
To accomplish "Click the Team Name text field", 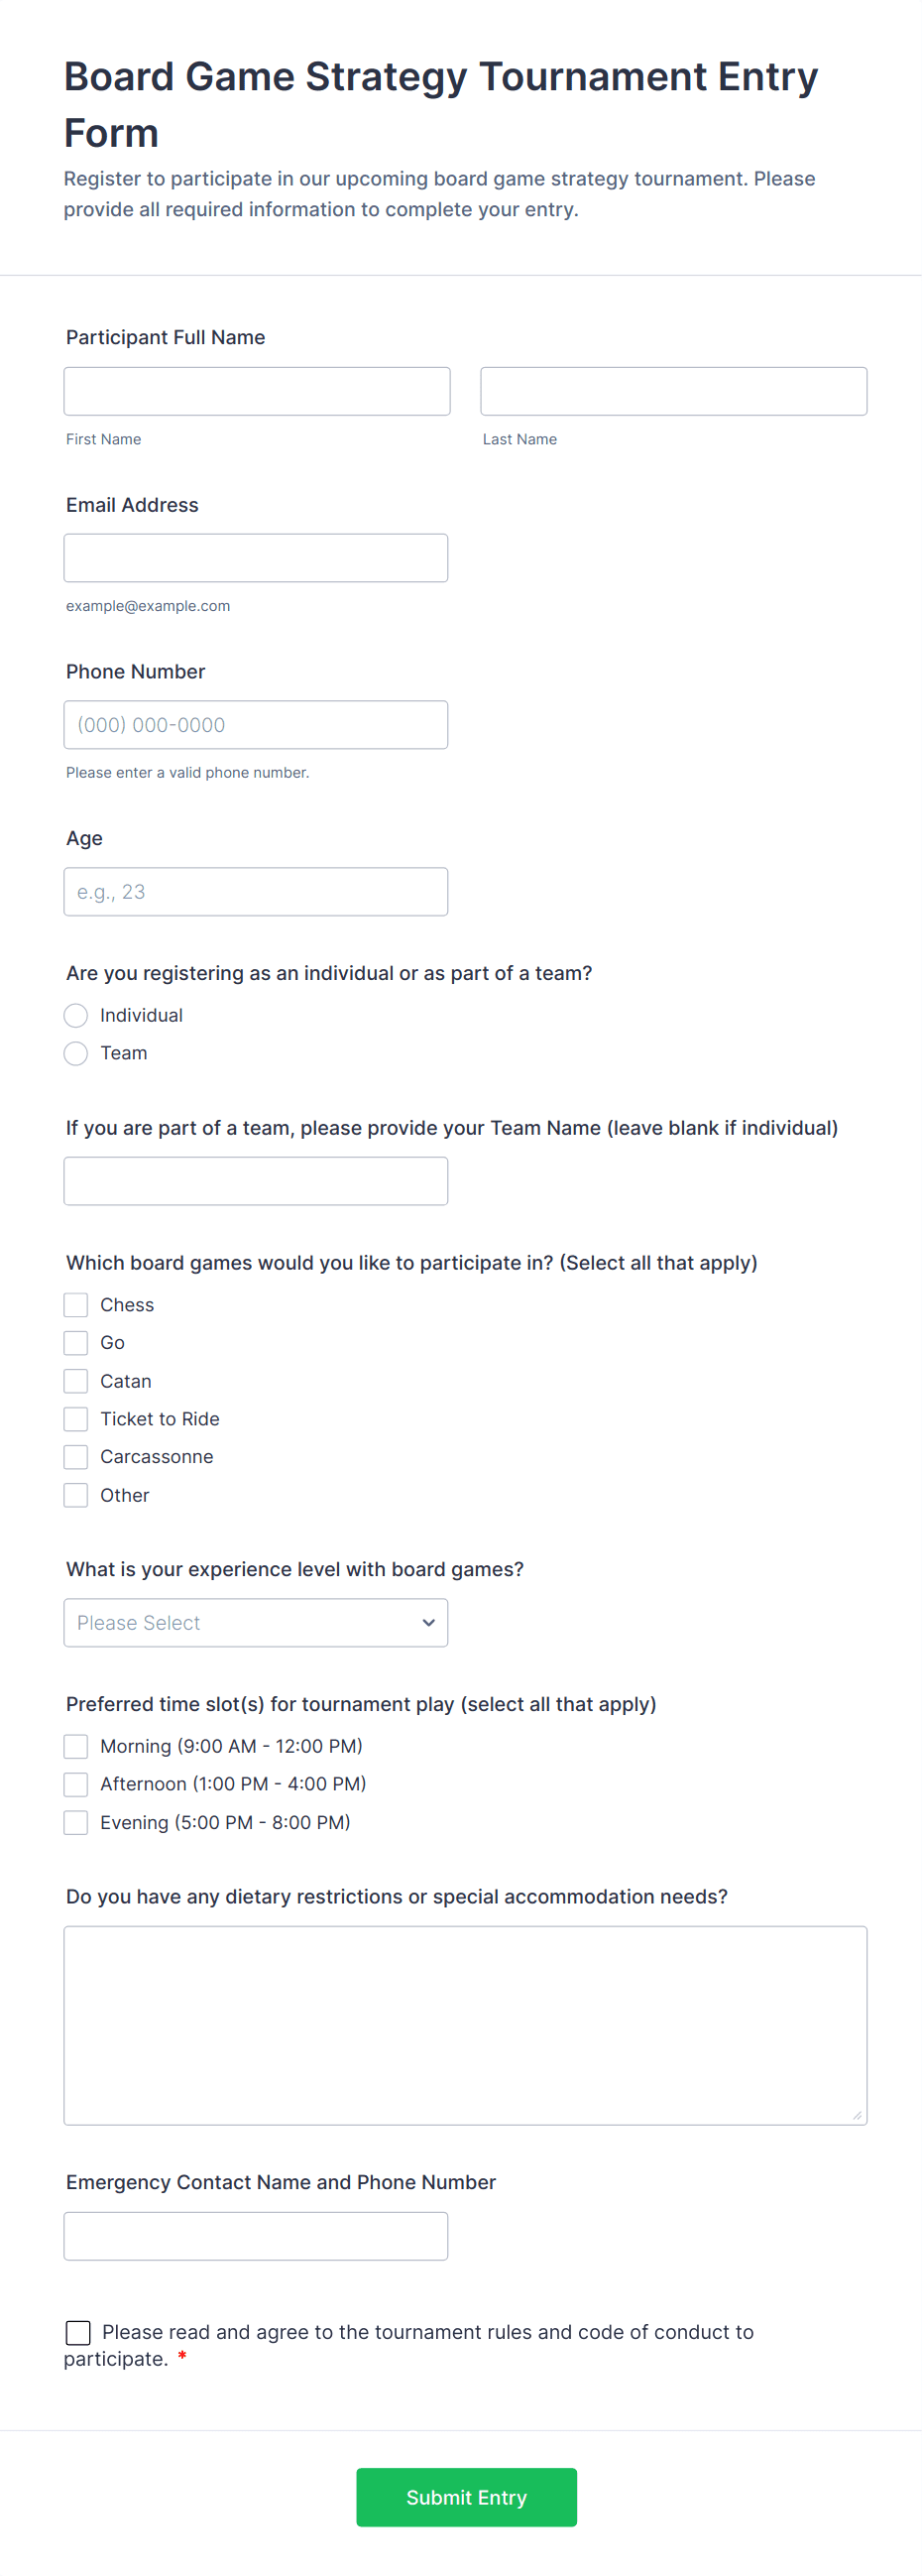I will pos(255,1181).
